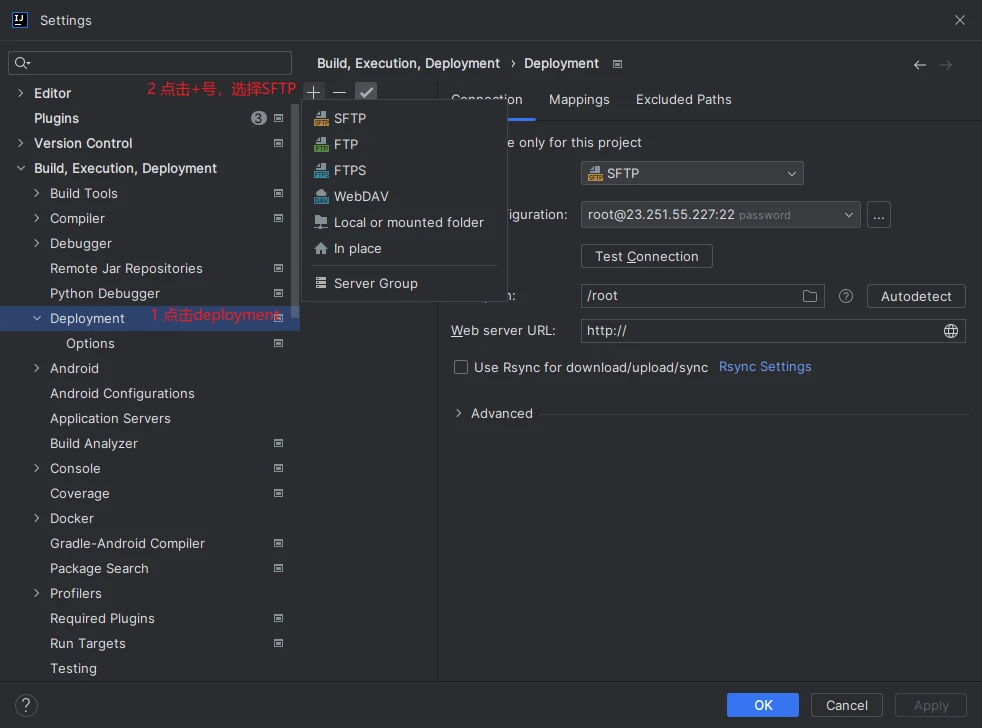Click the OK button
The image size is (982, 728).
point(763,705)
